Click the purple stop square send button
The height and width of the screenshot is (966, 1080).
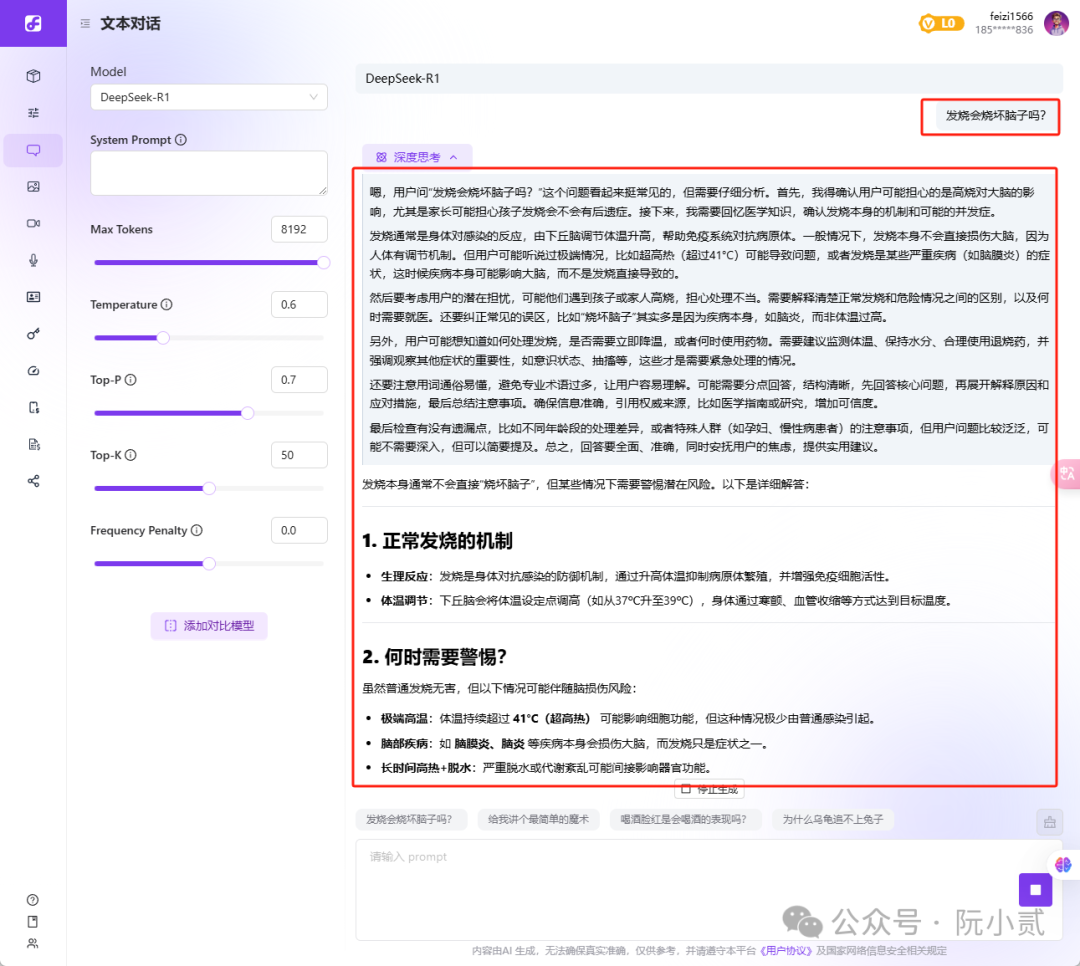[1035, 890]
